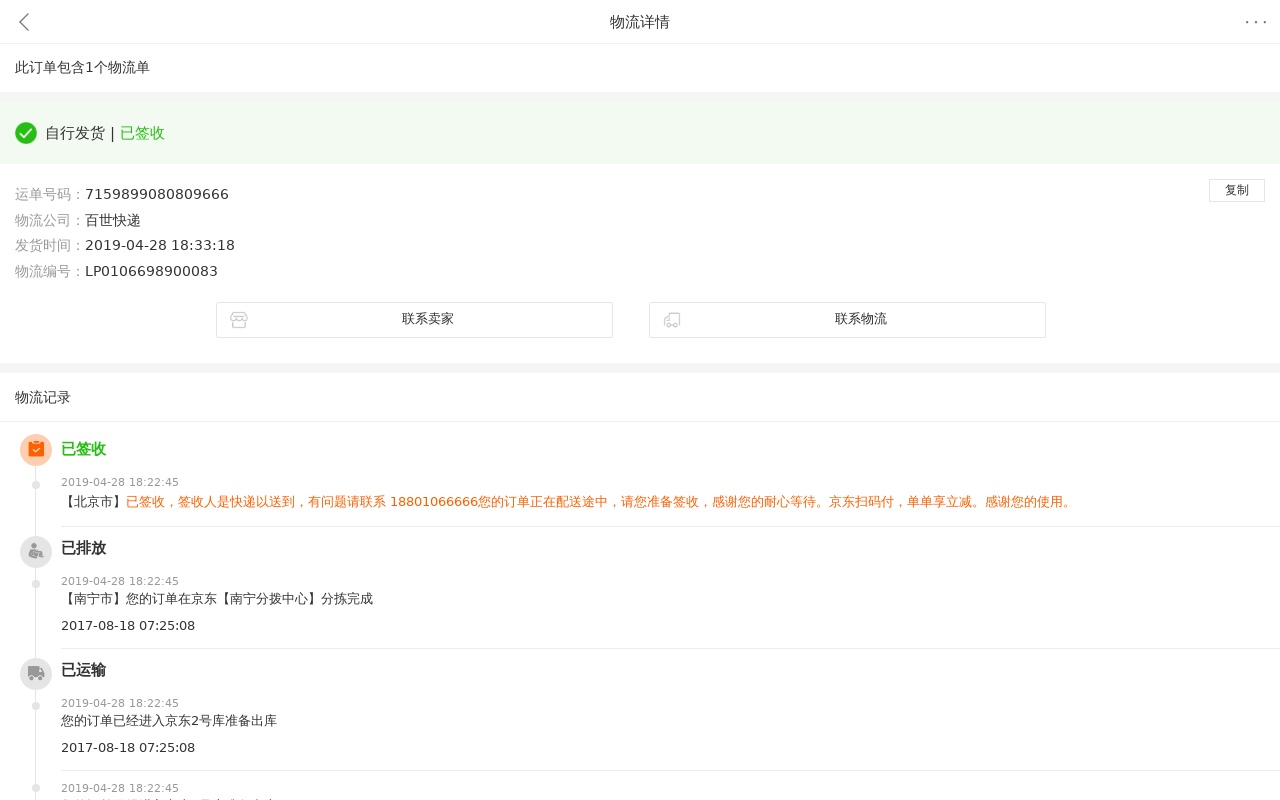Image resolution: width=1280 pixels, height=800 pixels.
Task: Open the three-dot more options menu
Action: coord(1256,22)
